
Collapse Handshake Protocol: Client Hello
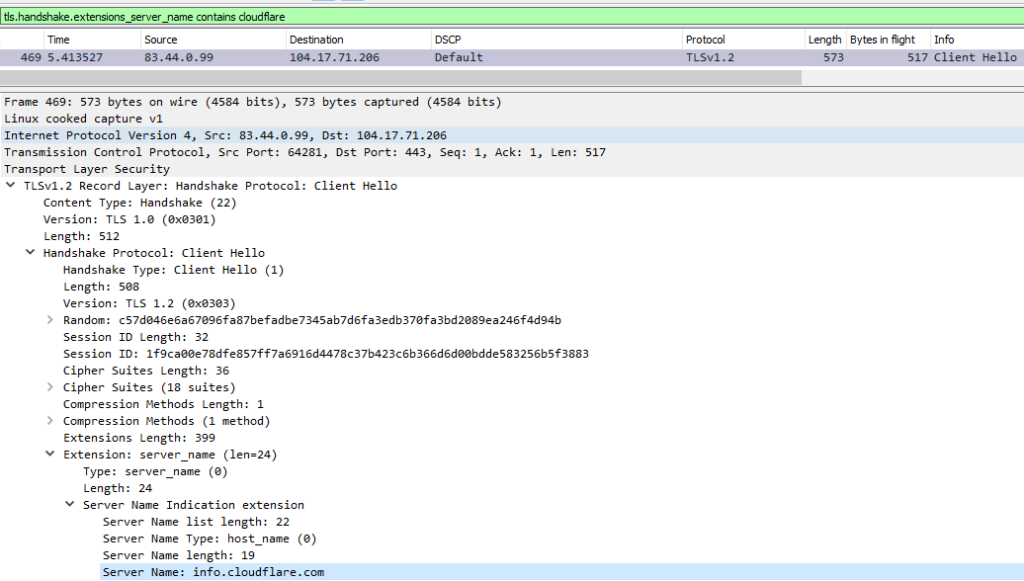(31, 252)
